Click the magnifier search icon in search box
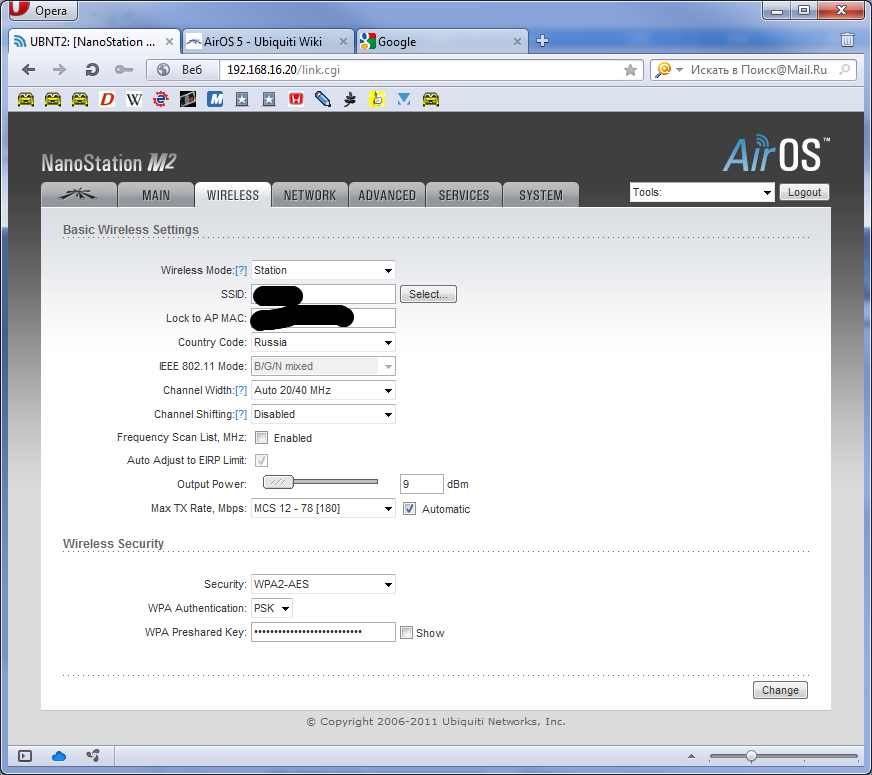Screen dimensions: 872x775 [x=845, y=69]
